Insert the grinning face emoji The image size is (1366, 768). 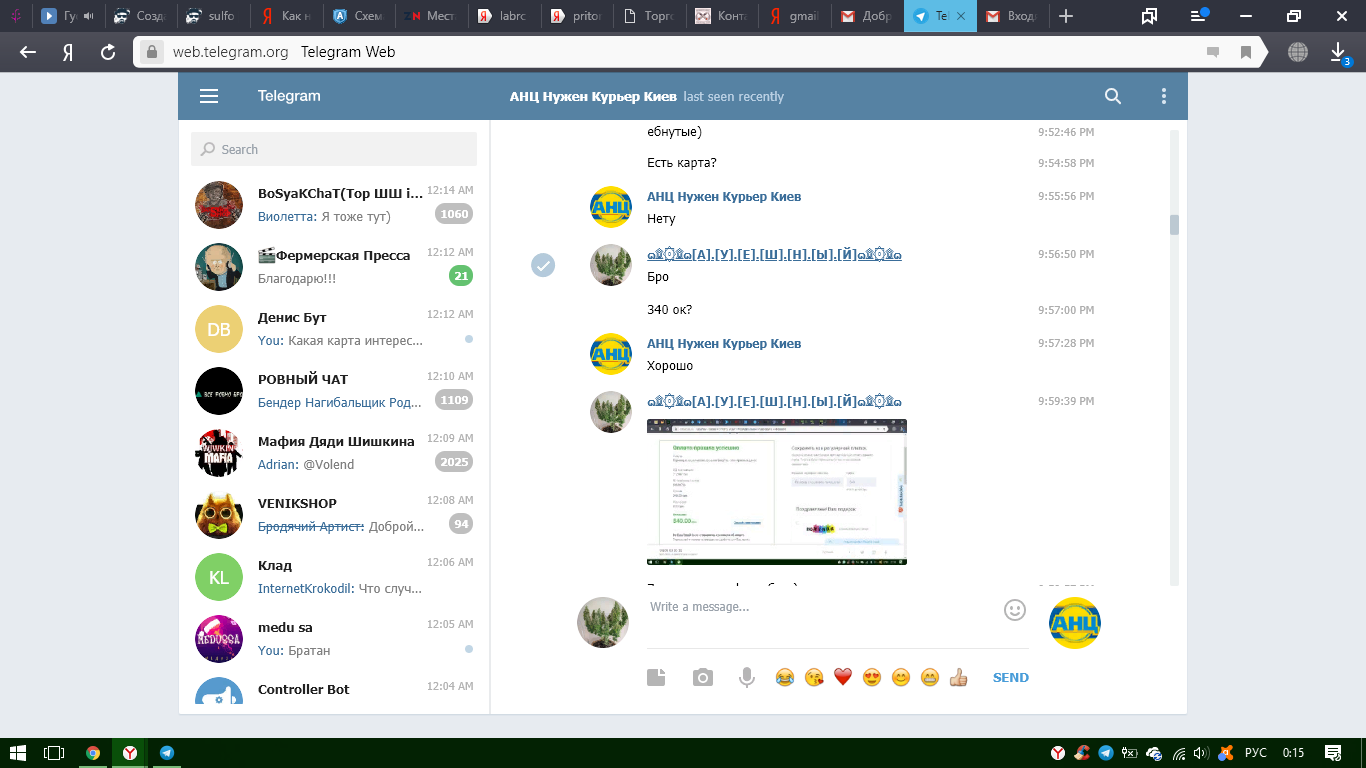930,678
